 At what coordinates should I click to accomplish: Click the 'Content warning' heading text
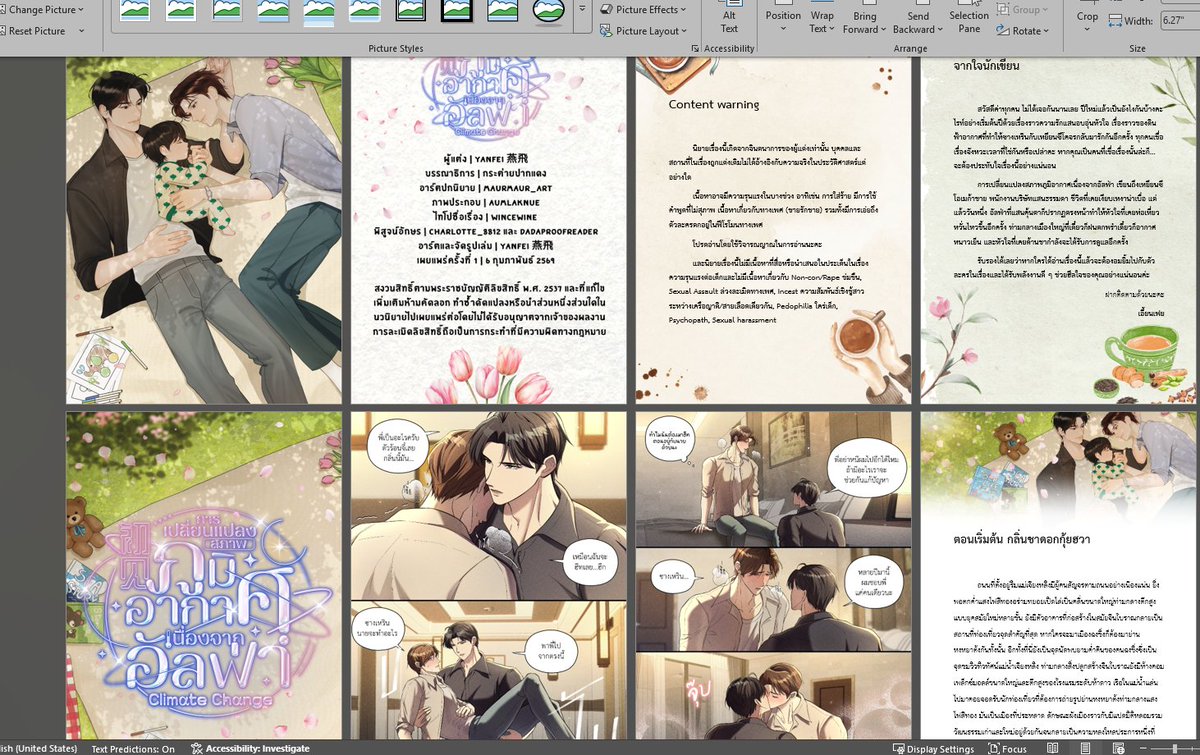pos(714,104)
